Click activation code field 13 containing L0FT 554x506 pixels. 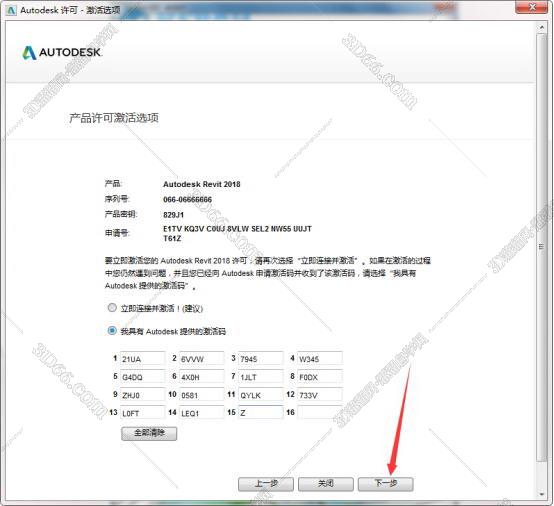[142, 413]
